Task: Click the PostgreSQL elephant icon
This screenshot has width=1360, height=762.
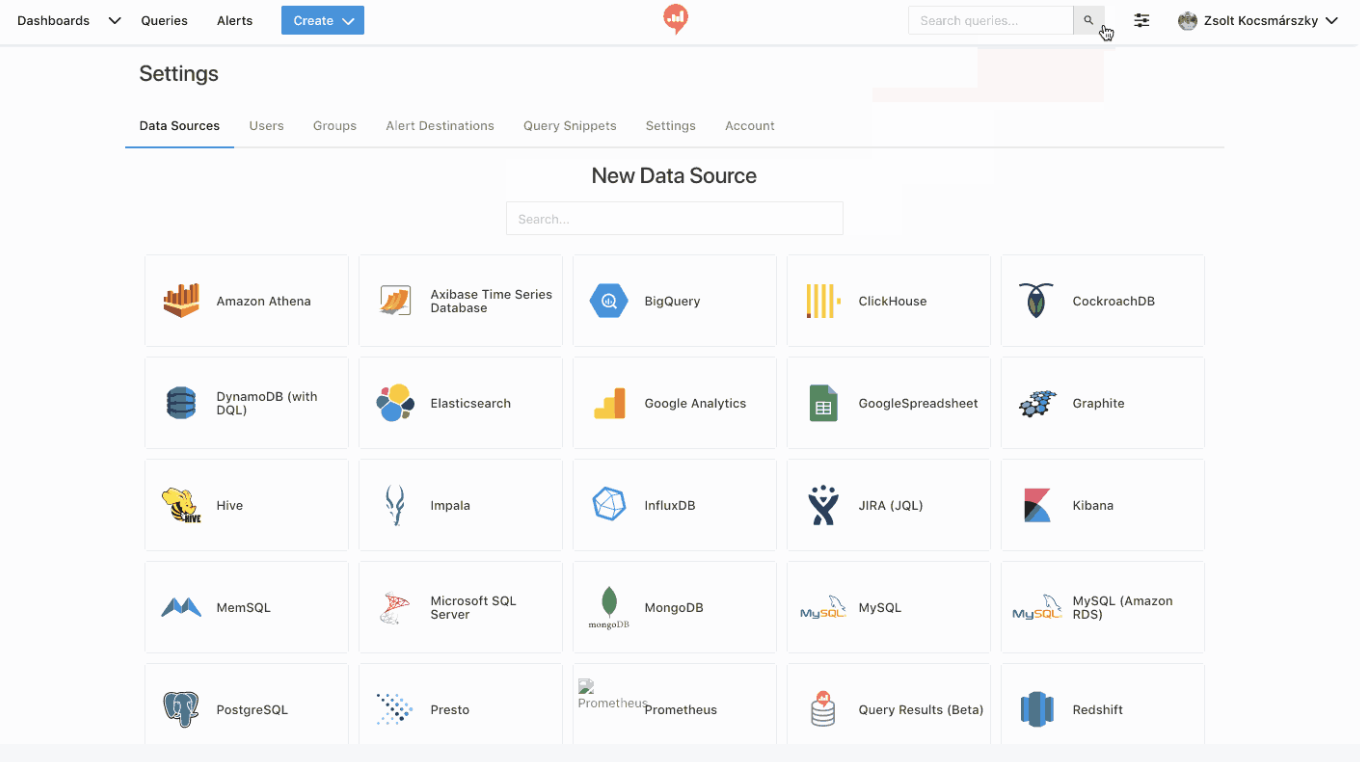Action: click(181, 709)
